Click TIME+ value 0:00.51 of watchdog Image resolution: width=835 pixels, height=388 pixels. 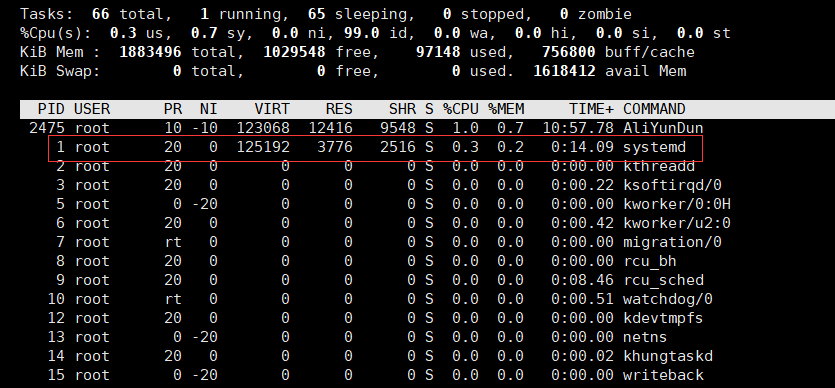tap(583, 299)
